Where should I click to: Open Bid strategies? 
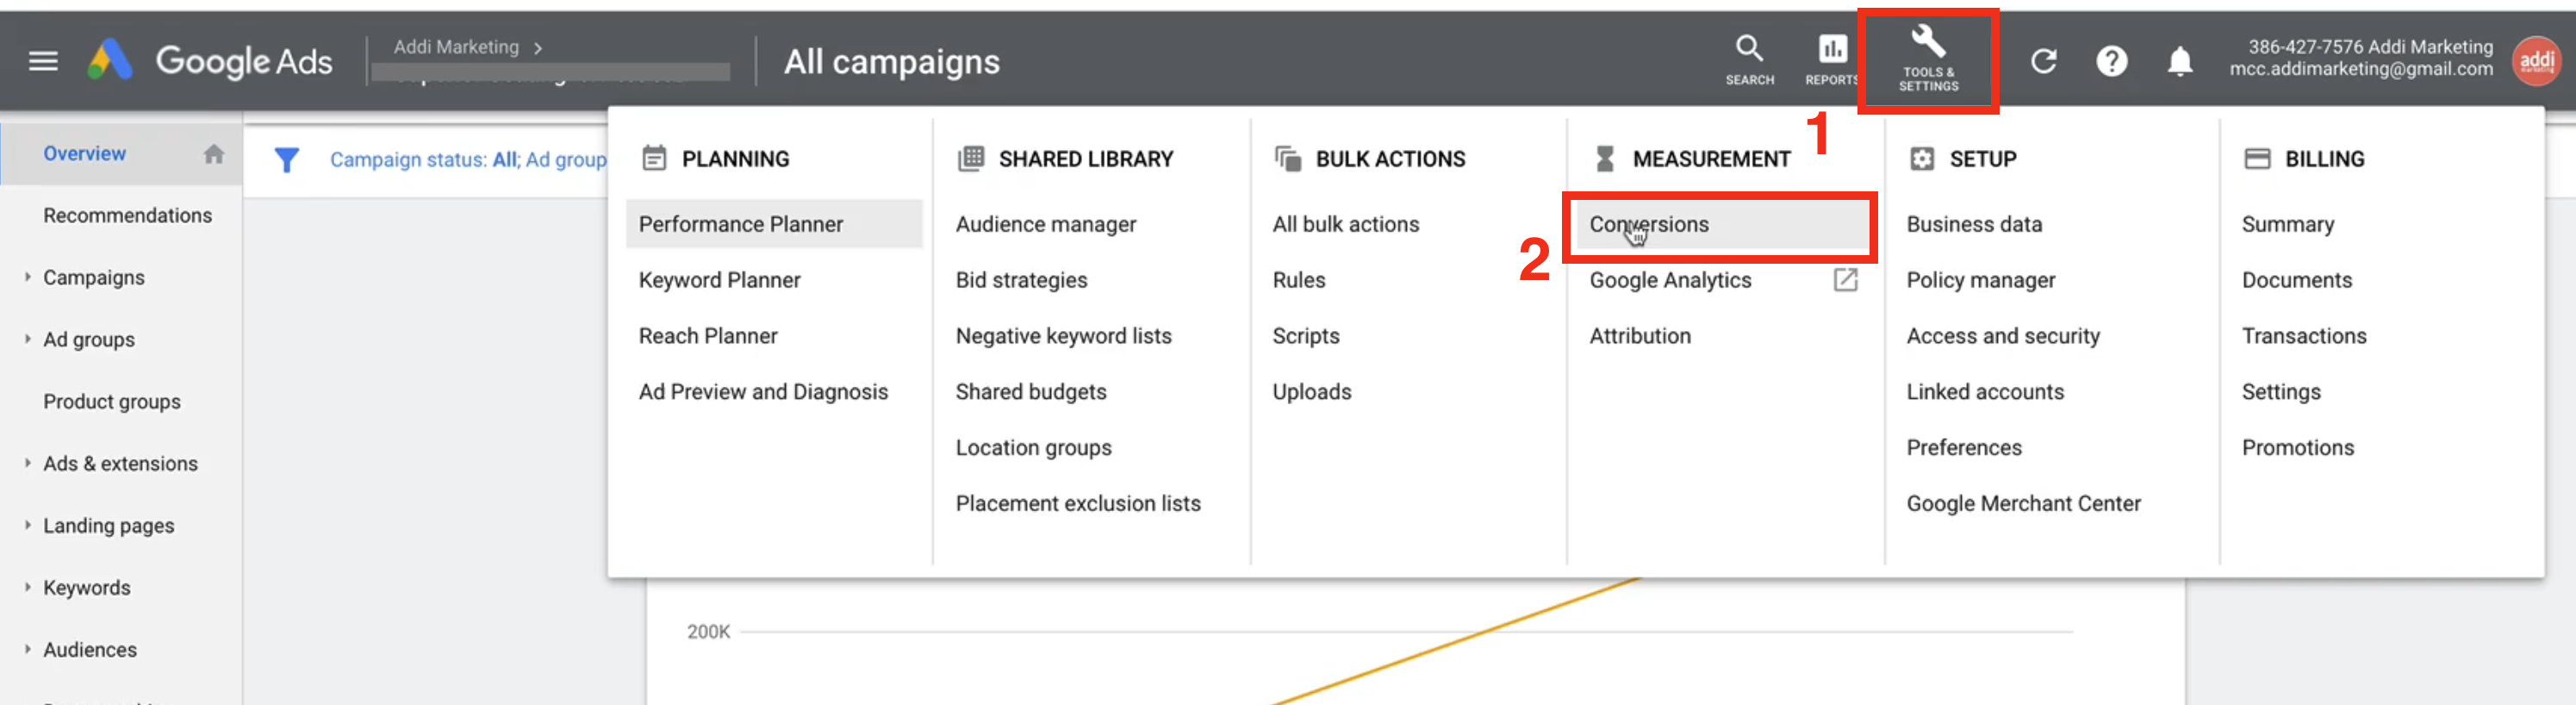point(1021,280)
